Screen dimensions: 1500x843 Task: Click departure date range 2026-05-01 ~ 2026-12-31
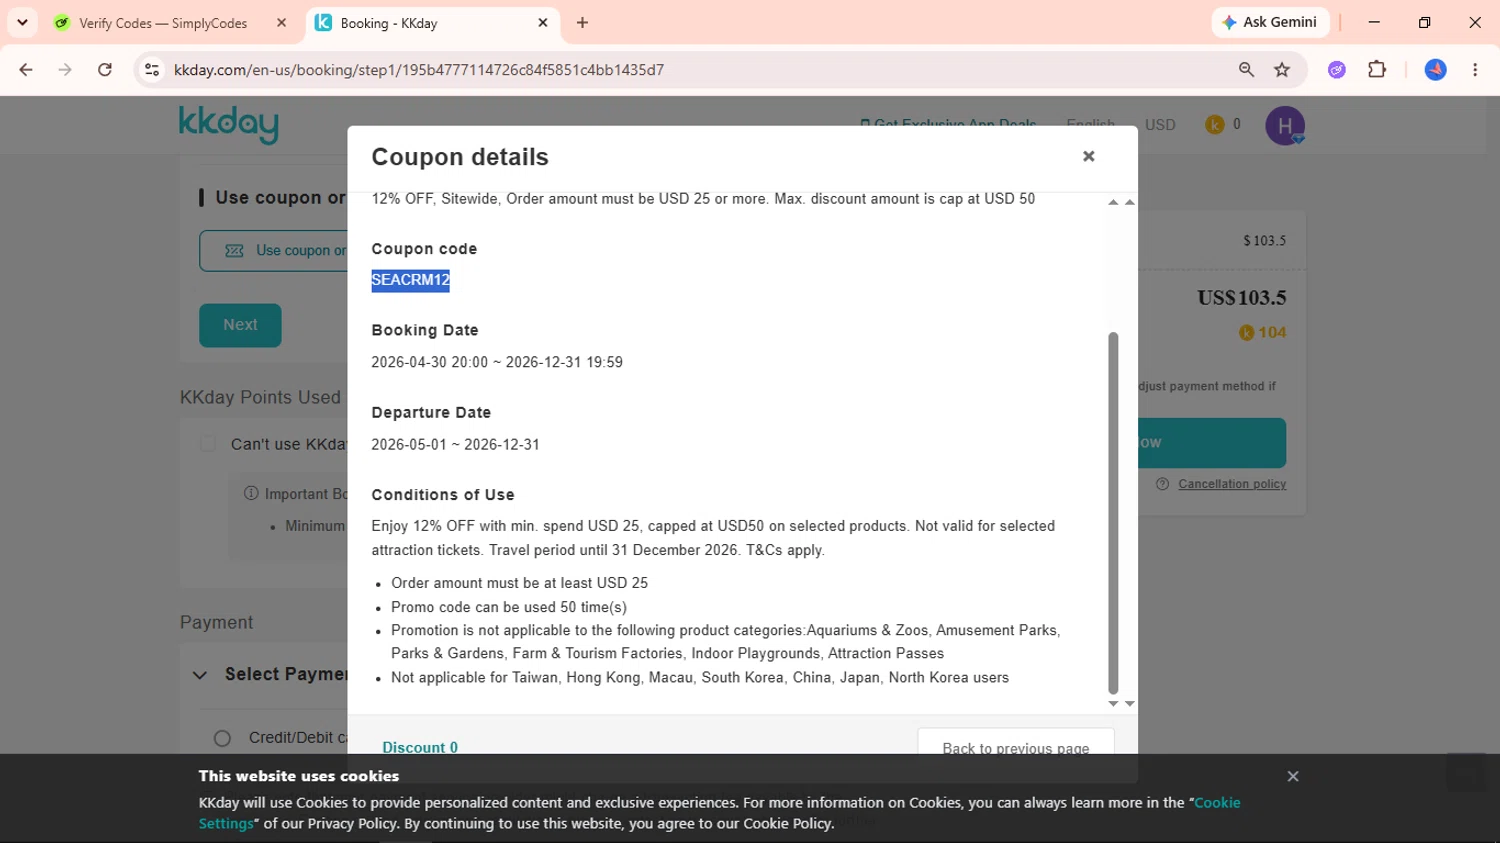[x=455, y=444]
